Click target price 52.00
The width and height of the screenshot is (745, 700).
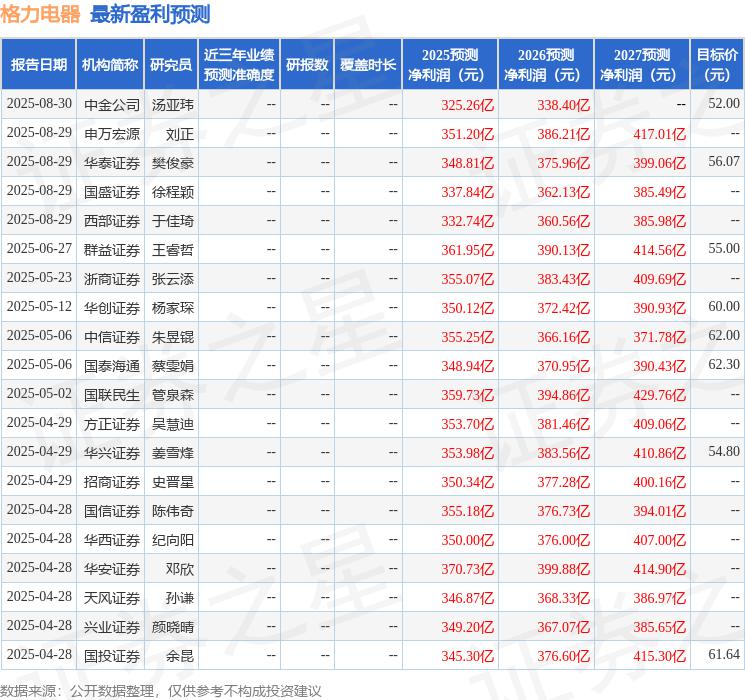click(x=724, y=103)
